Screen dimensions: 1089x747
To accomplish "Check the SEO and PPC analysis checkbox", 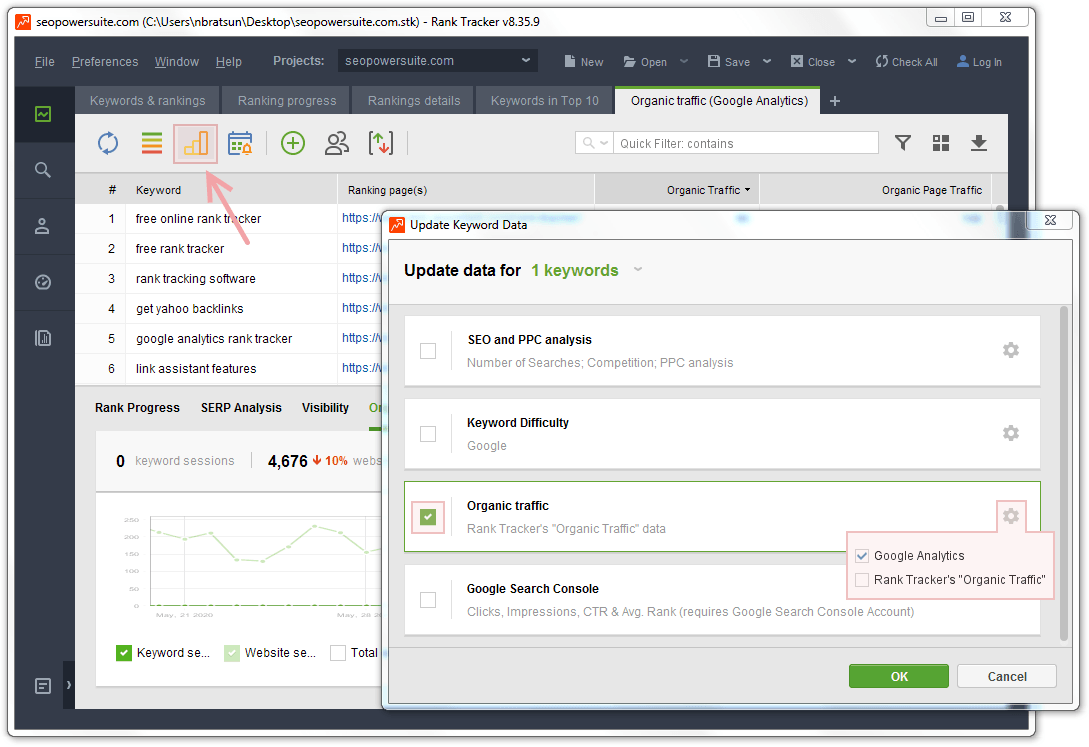I will [x=428, y=351].
